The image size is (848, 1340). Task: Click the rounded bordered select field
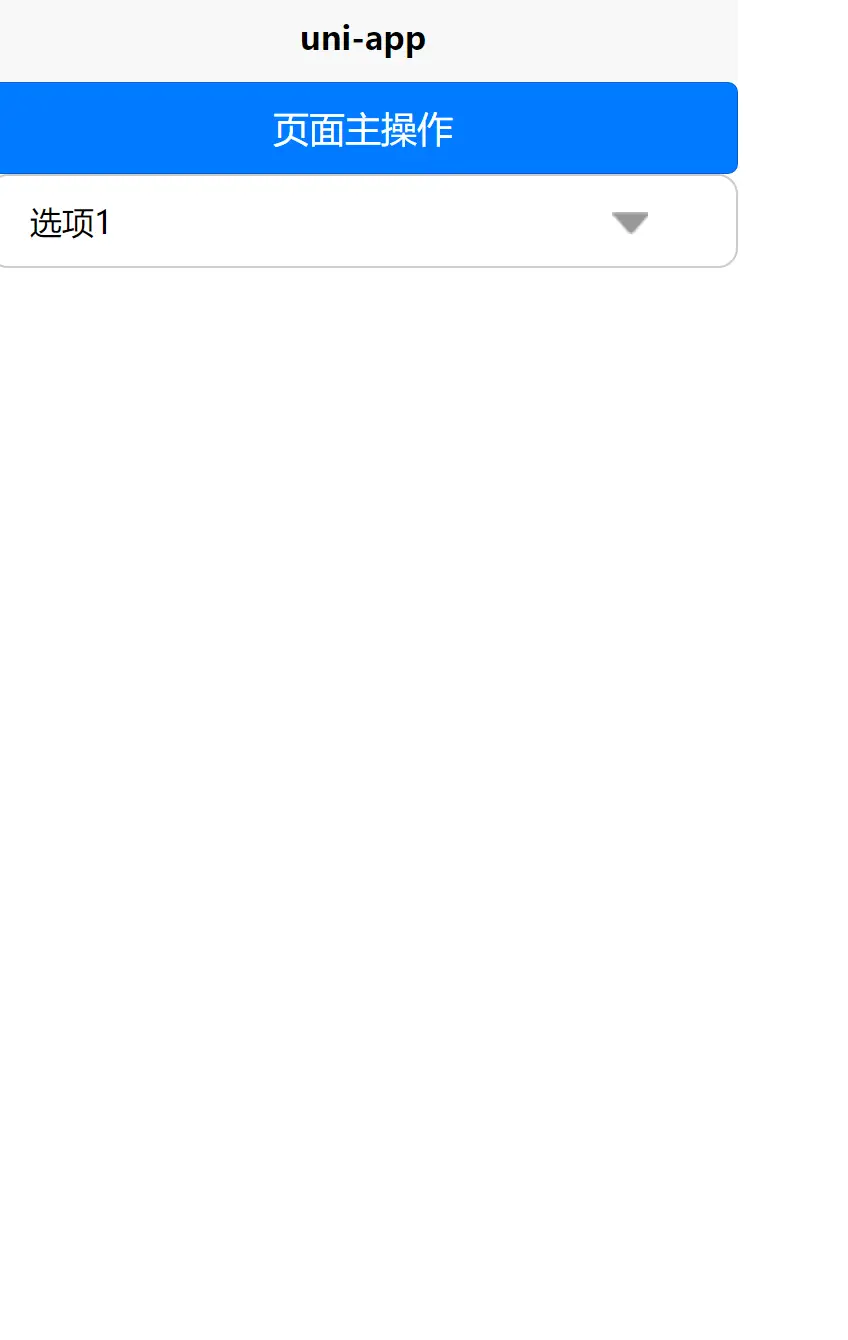pos(368,221)
